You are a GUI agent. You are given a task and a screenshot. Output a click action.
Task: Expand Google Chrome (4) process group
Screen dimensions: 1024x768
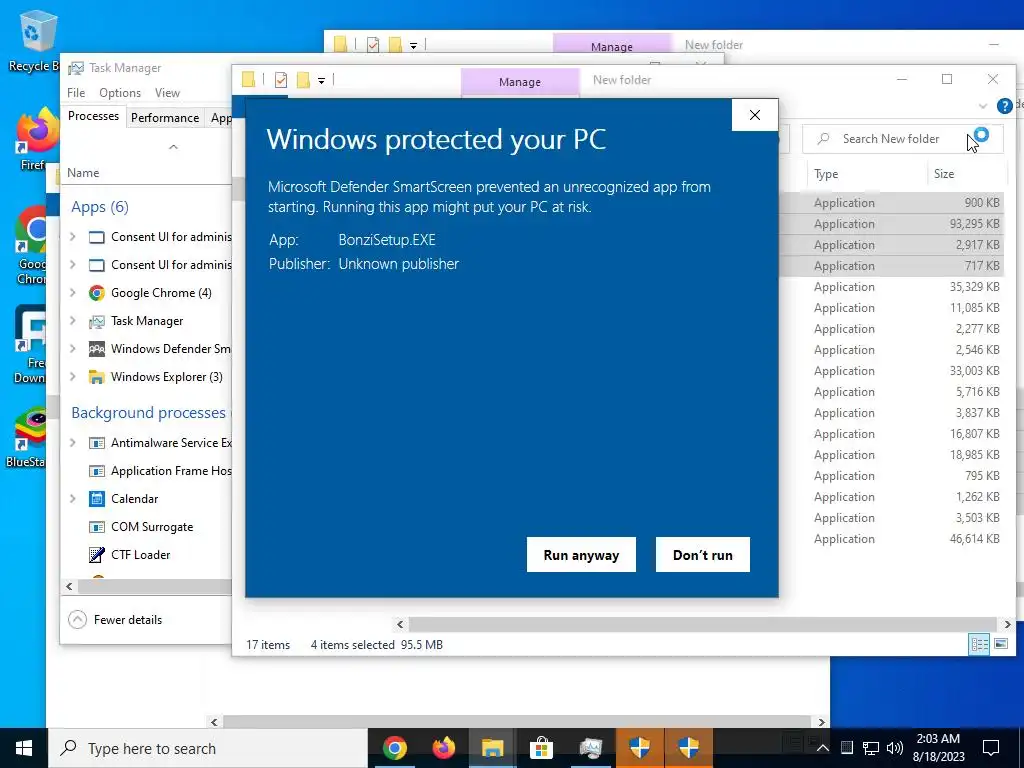click(72, 293)
